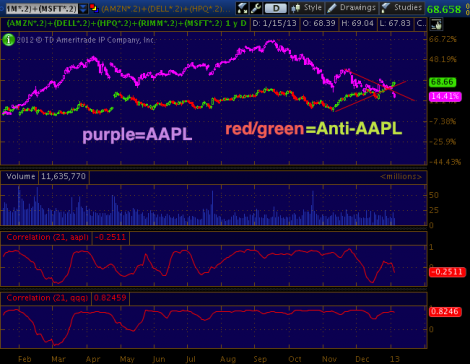Click the symbol entry field ending in (MSFT*.2)
Screen dimensions: 470x364
tap(42, 8)
